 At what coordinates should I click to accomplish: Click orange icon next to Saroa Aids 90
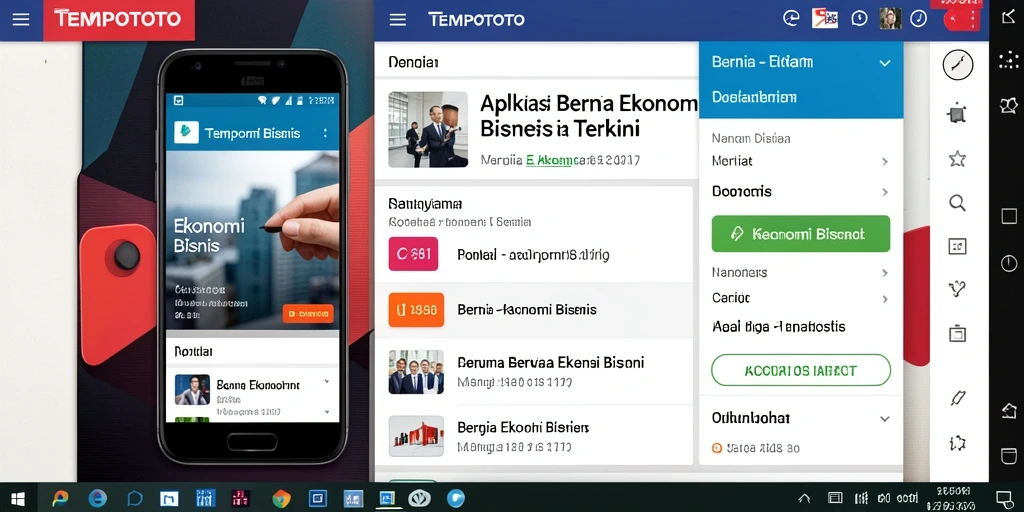(x=716, y=448)
